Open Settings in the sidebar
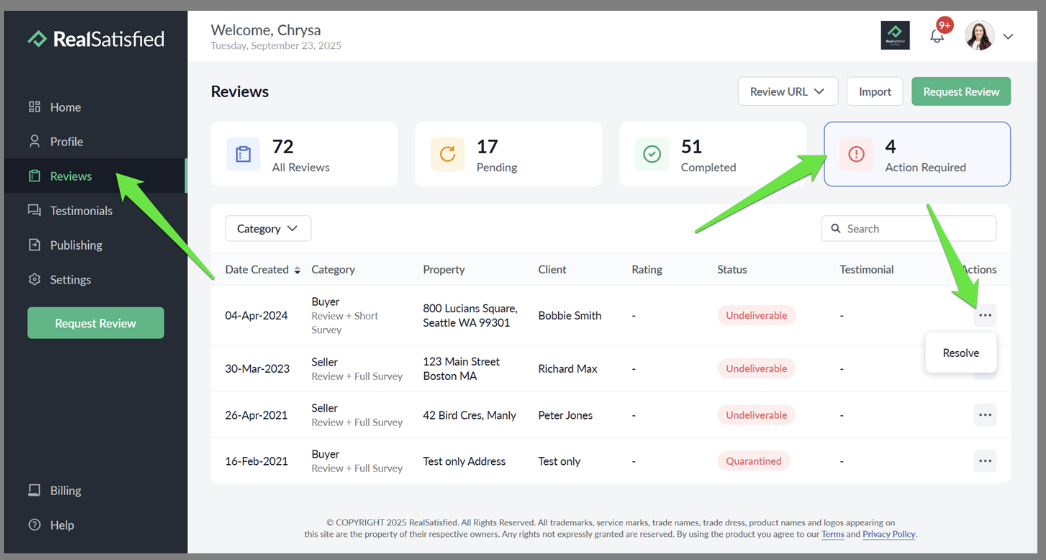The width and height of the screenshot is (1046, 560). (70, 280)
